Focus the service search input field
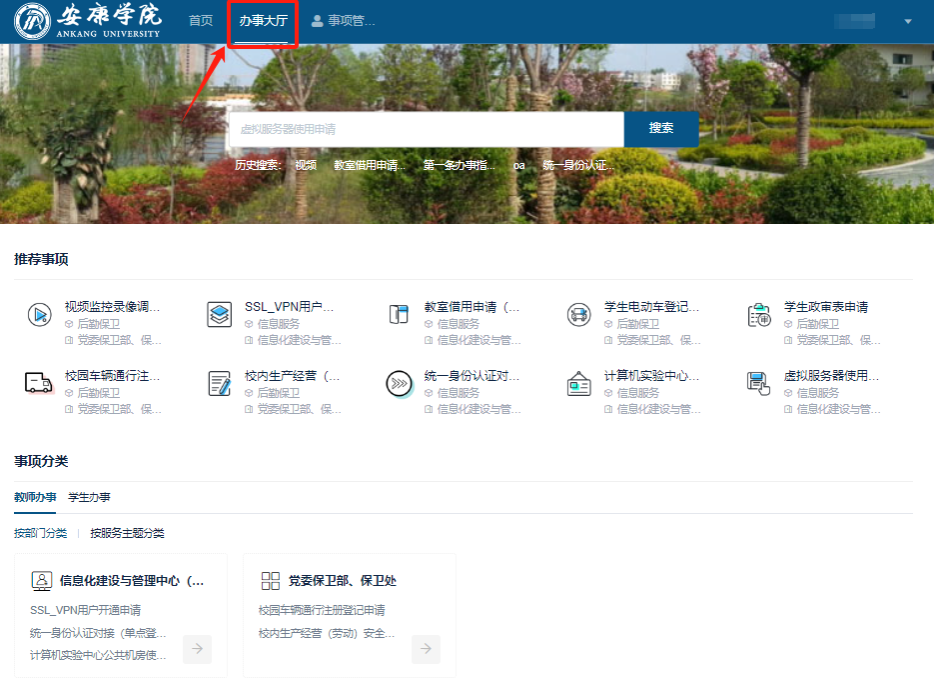 pos(427,129)
